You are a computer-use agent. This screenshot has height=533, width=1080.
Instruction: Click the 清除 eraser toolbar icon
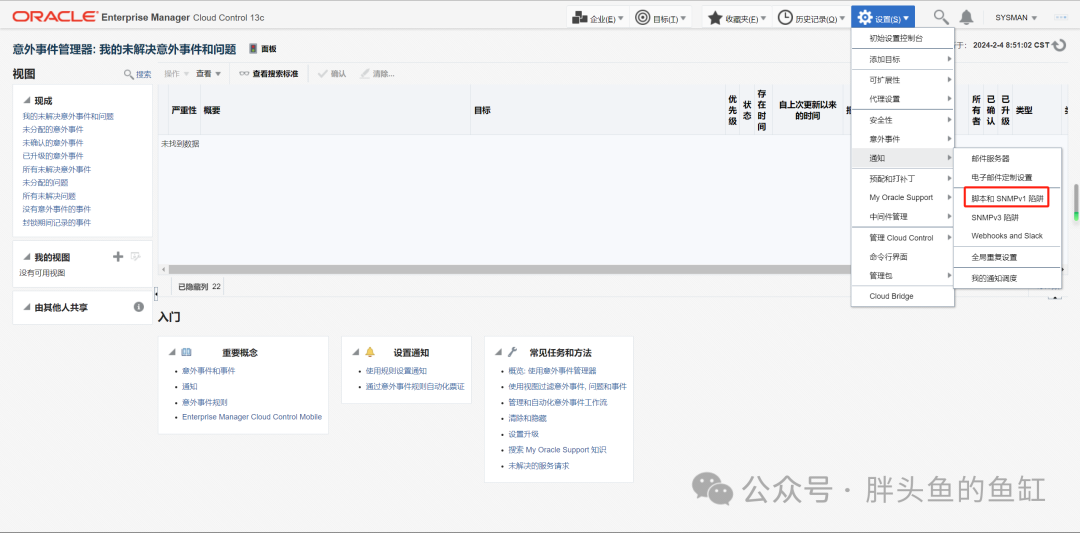click(364, 74)
